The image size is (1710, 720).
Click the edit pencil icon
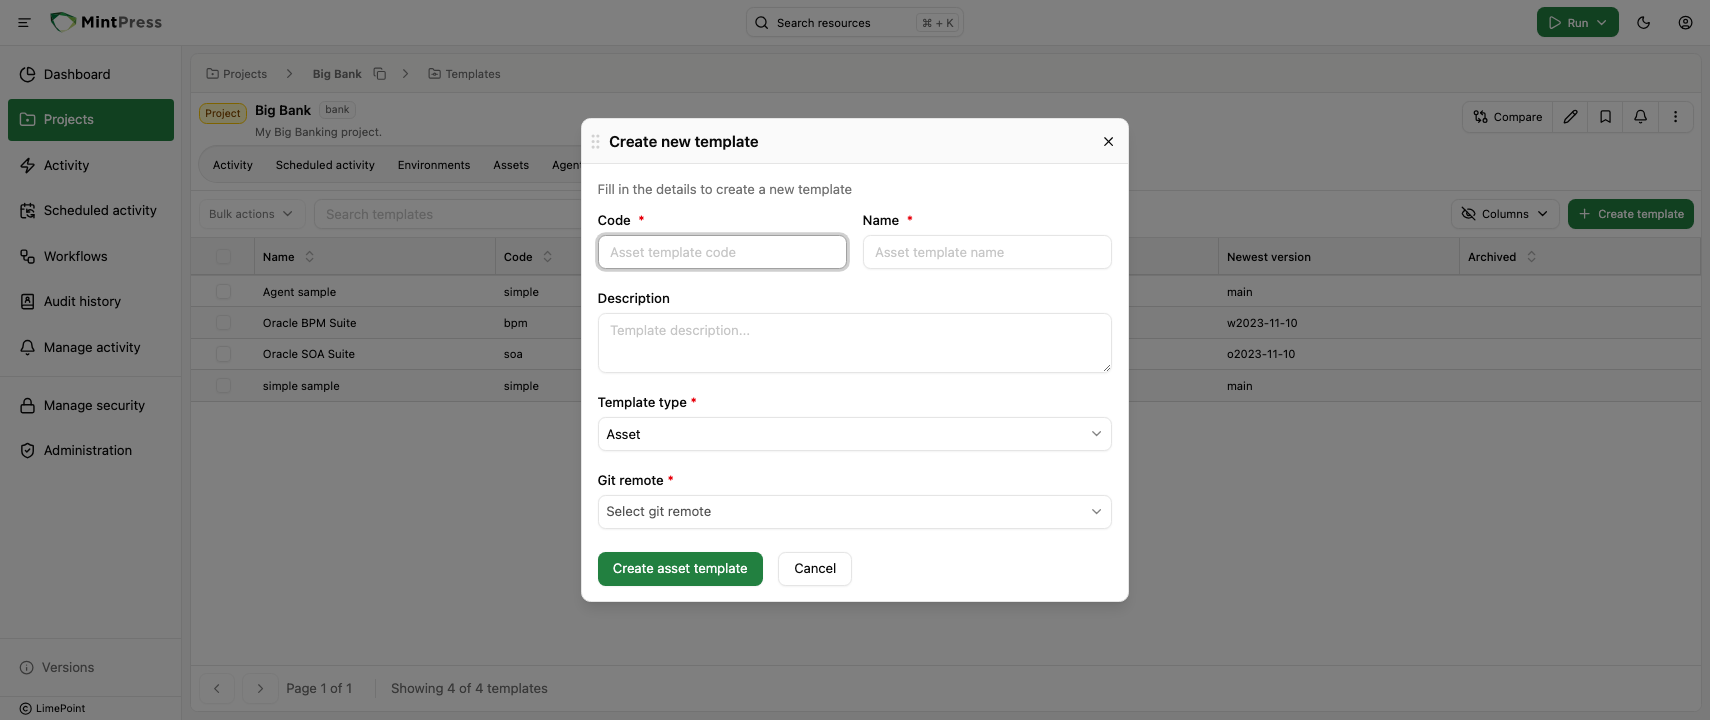coord(1570,117)
